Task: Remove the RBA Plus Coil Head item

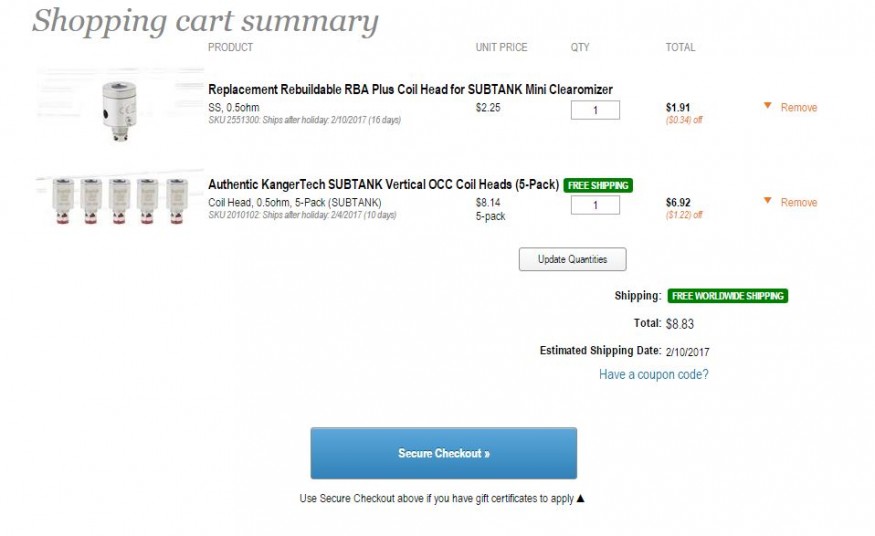Action: [798, 108]
